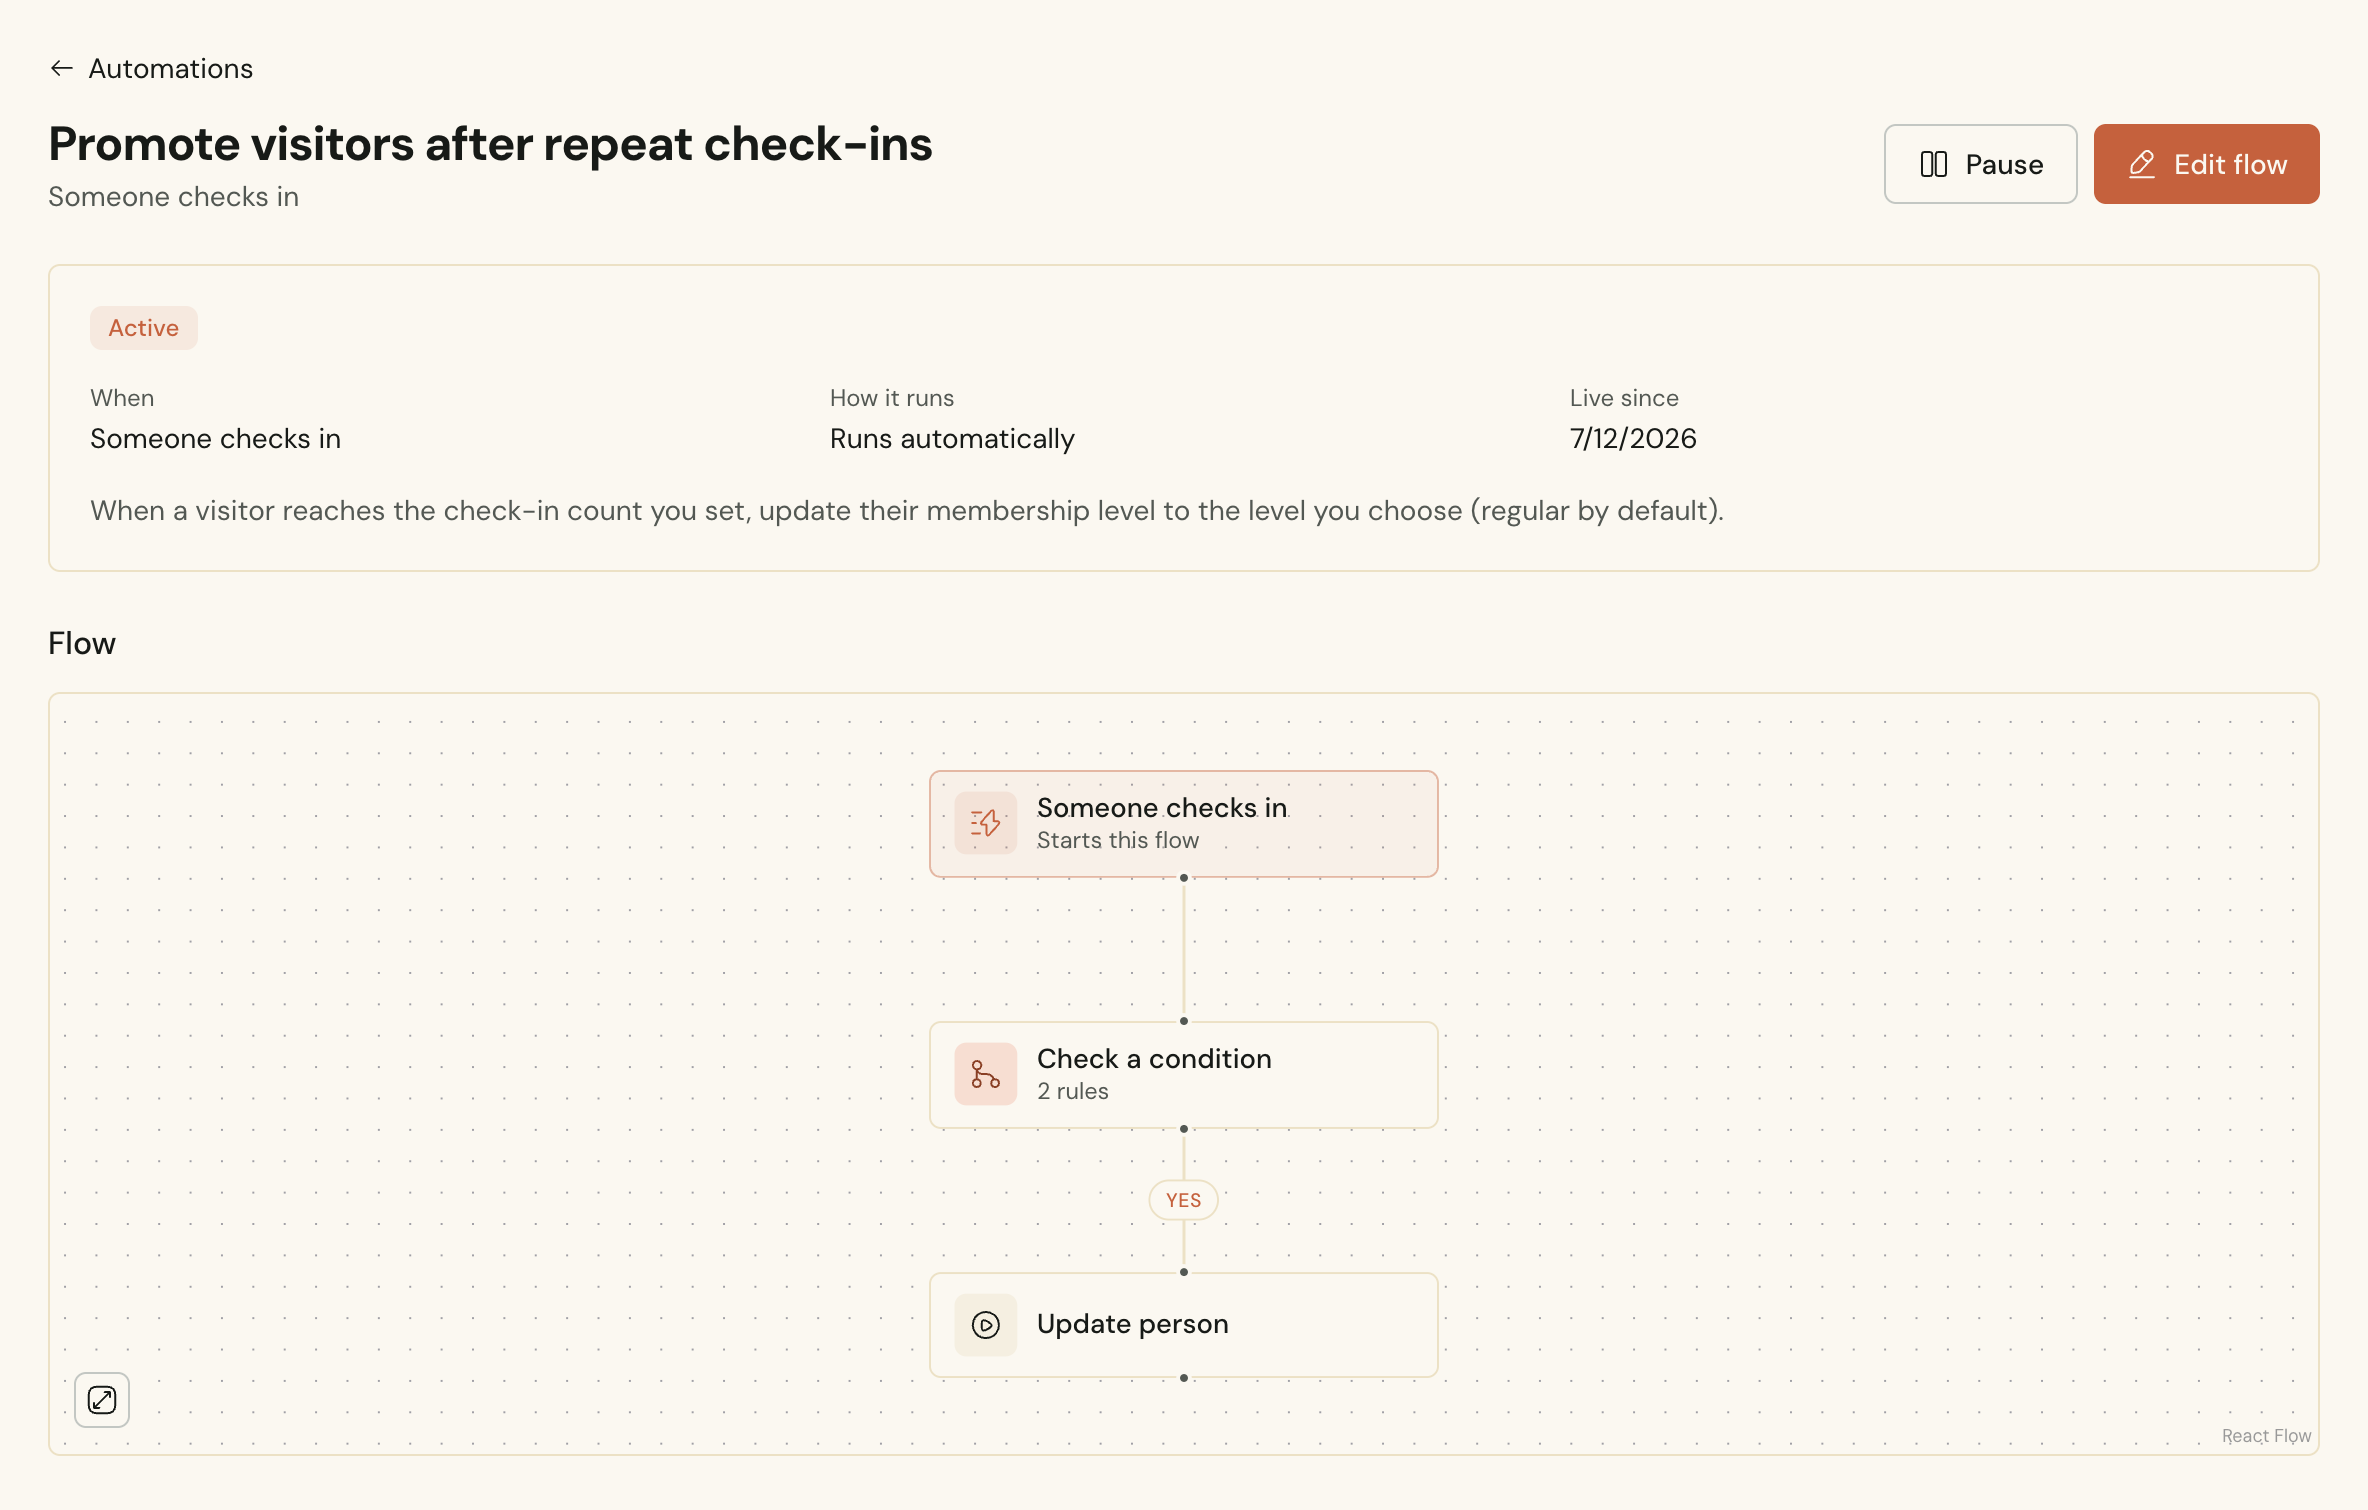Select the 'Check a condition' node
This screenshot has width=2368, height=1510.
coord(1183,1075)
